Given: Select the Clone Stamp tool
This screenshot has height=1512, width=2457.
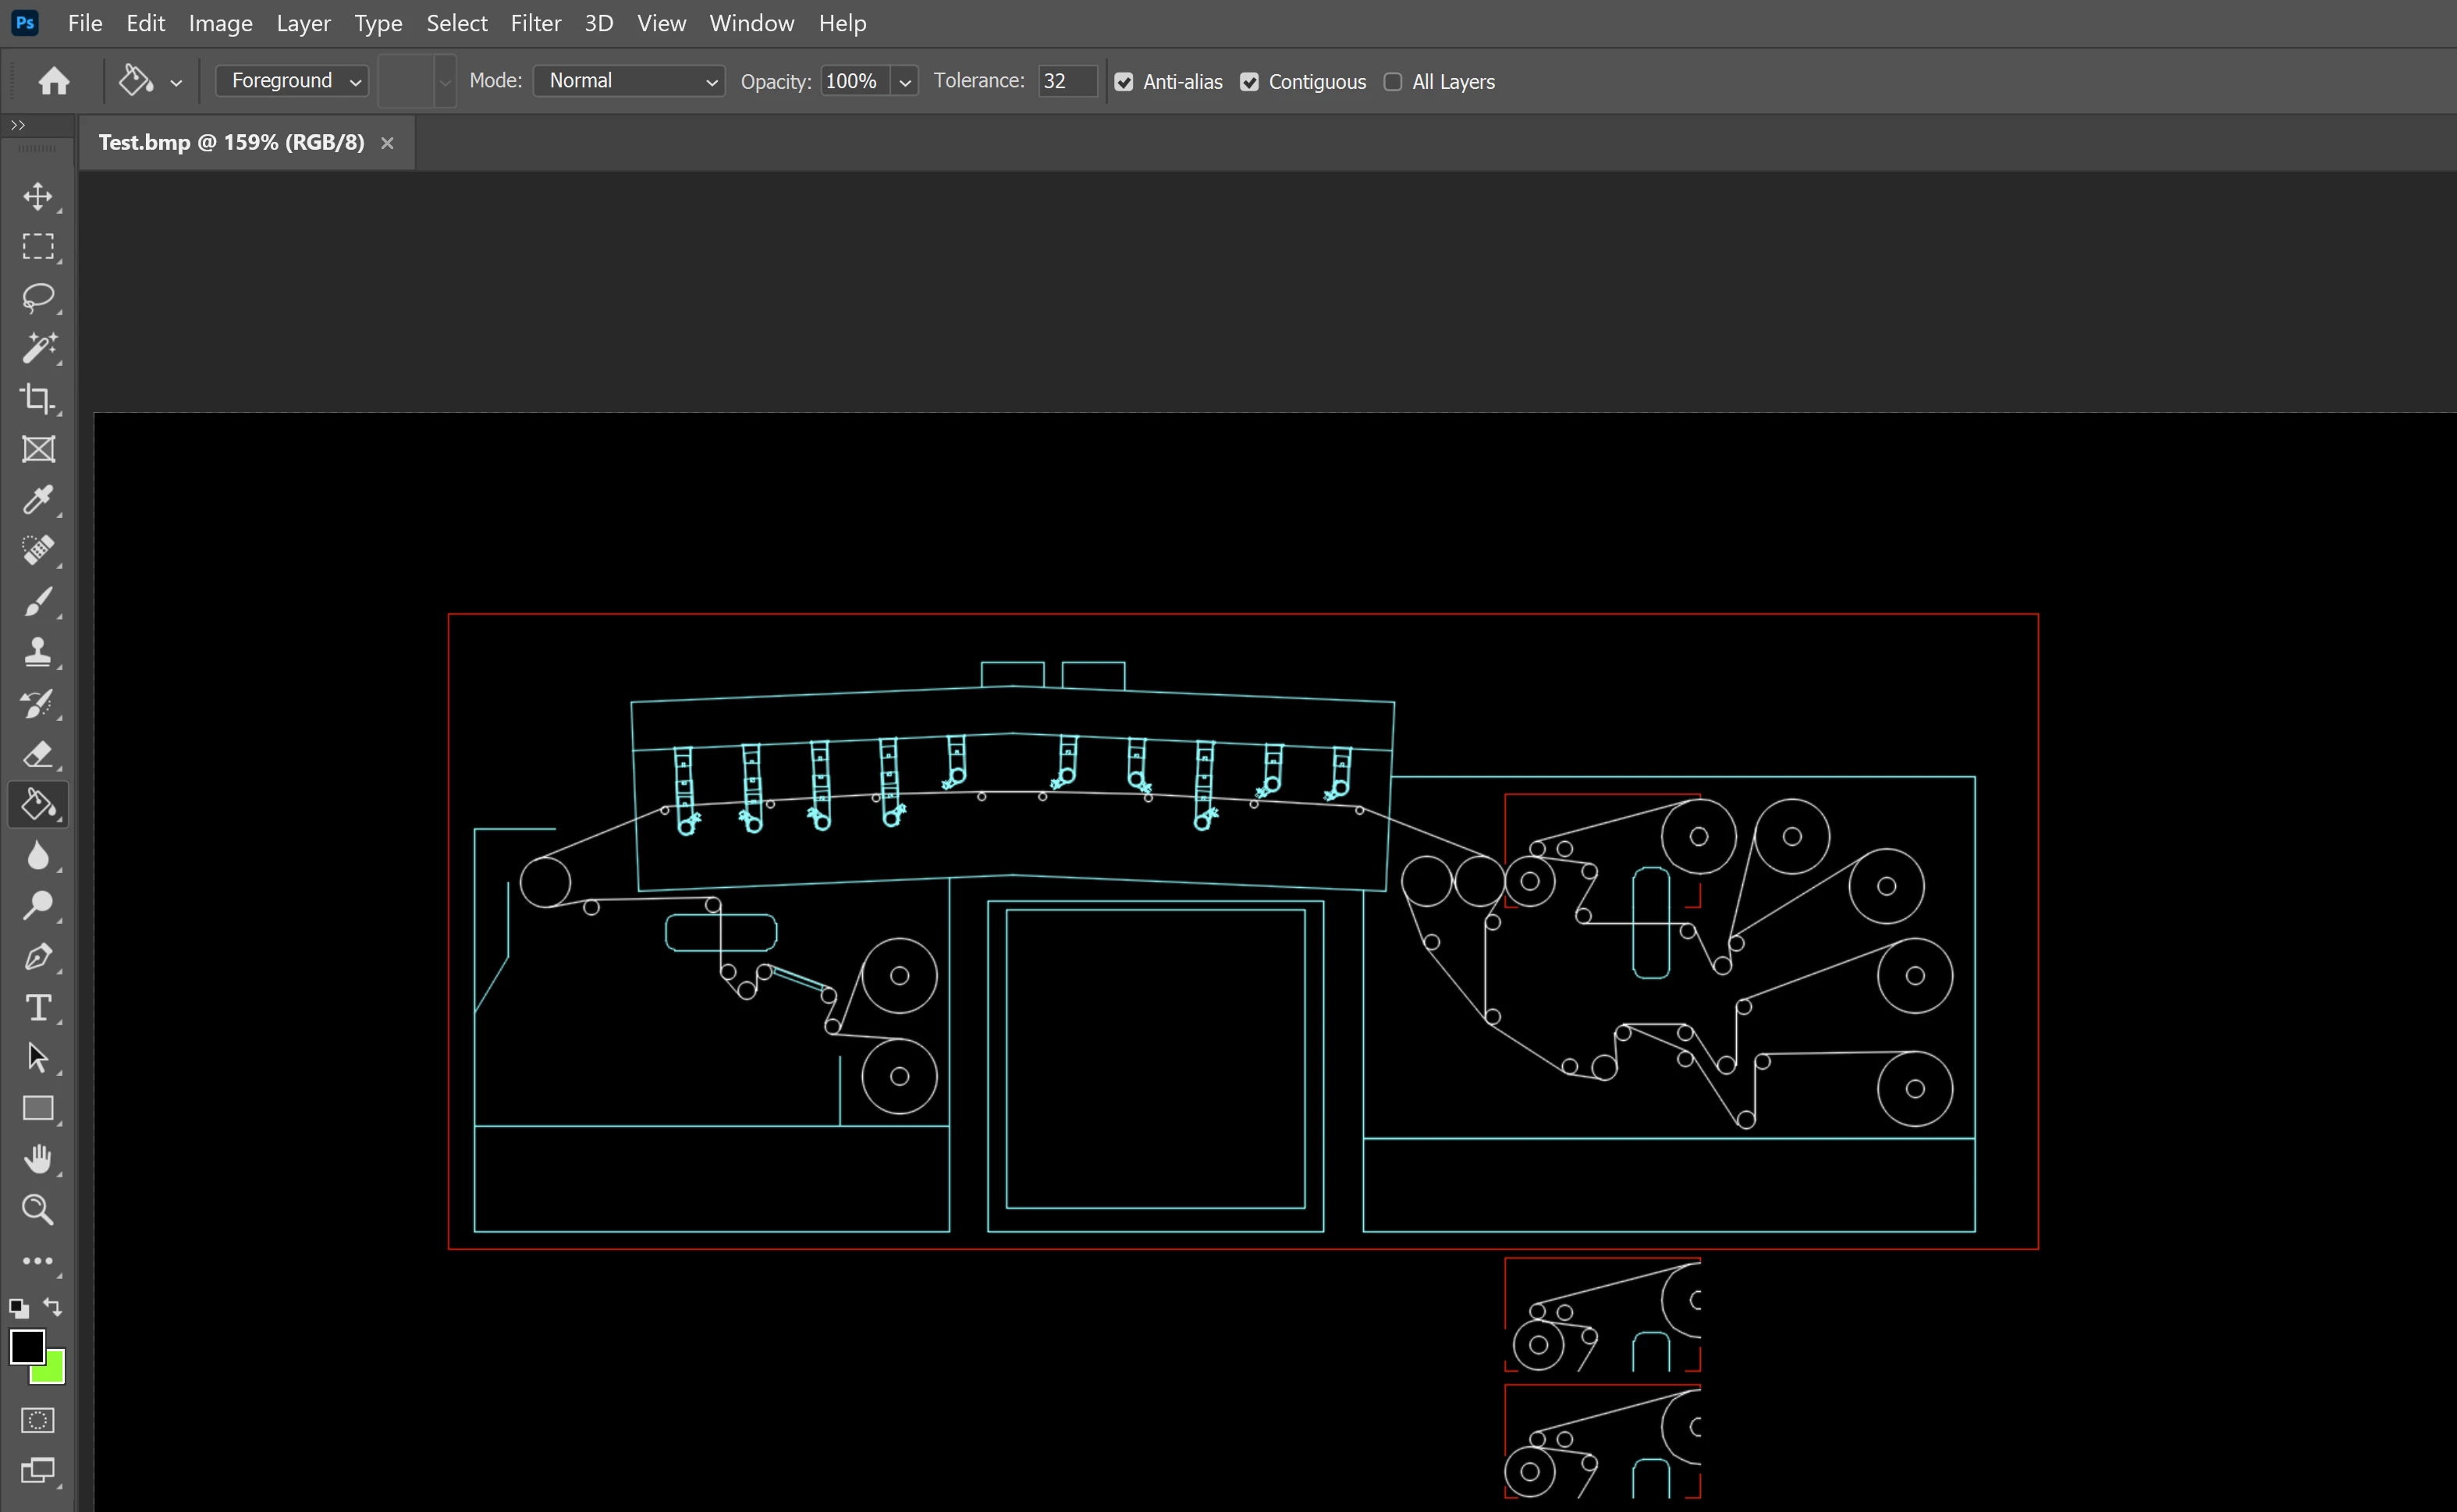Looking at the screenshot, I should (38, 652).
